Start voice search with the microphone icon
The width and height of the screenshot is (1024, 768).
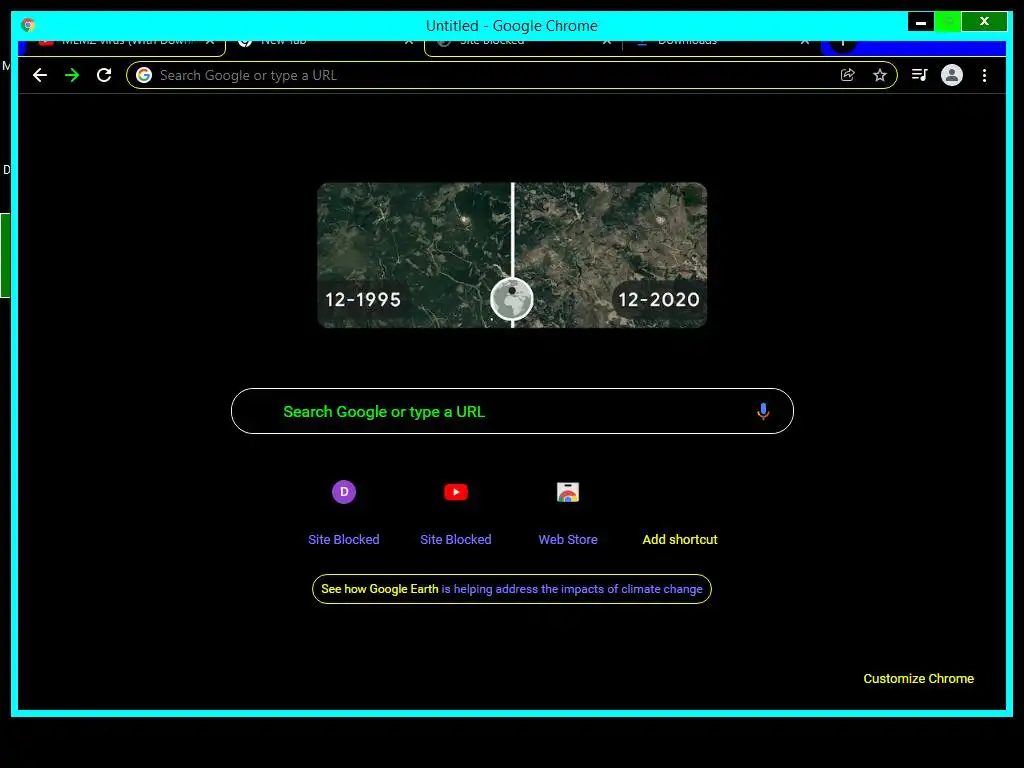point(763,411)
